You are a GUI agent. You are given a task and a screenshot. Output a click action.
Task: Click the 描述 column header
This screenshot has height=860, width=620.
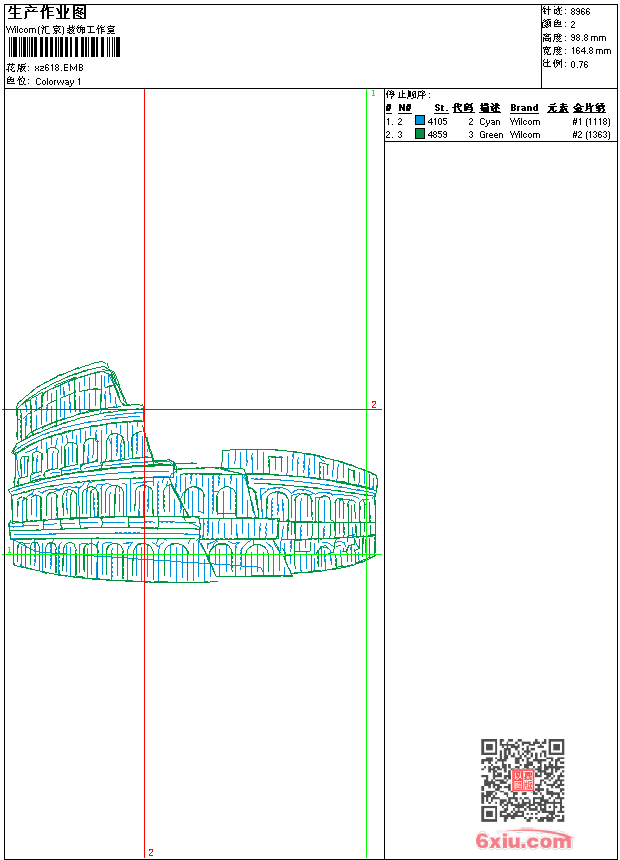(489, 108)
